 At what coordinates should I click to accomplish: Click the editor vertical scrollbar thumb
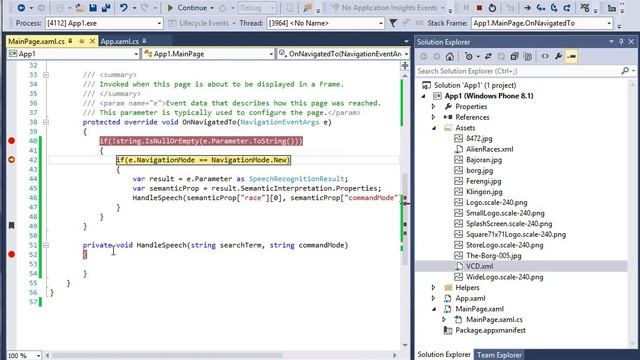pos(405,218)
